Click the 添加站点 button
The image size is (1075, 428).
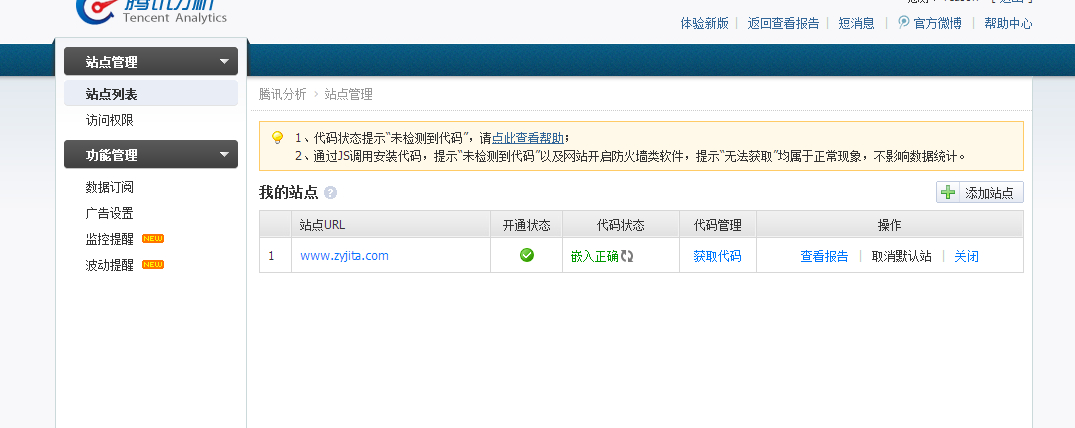click(980, 193)
